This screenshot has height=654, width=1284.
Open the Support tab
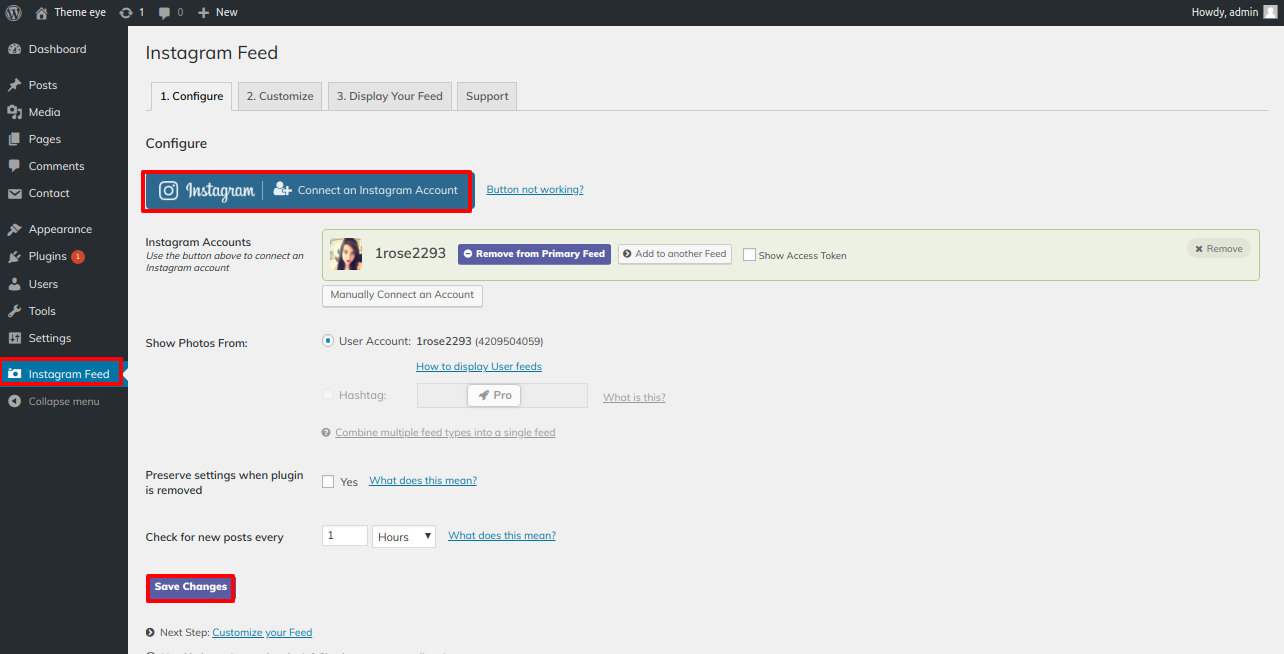[487, 96]
